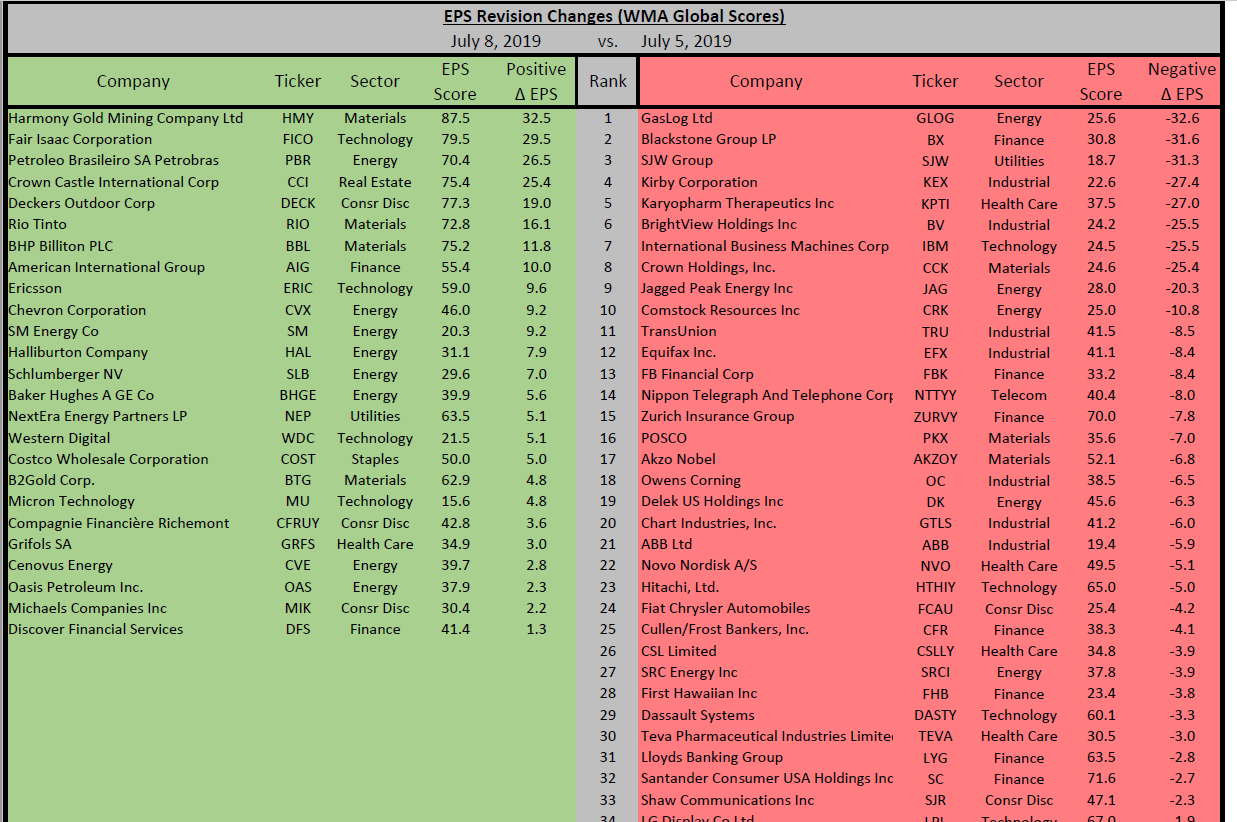Select 'Petroleo Brasileiro SA Petrobras' cell
Screen dimensions: 1237x822
pyautogui.click(x=113, y=160)
